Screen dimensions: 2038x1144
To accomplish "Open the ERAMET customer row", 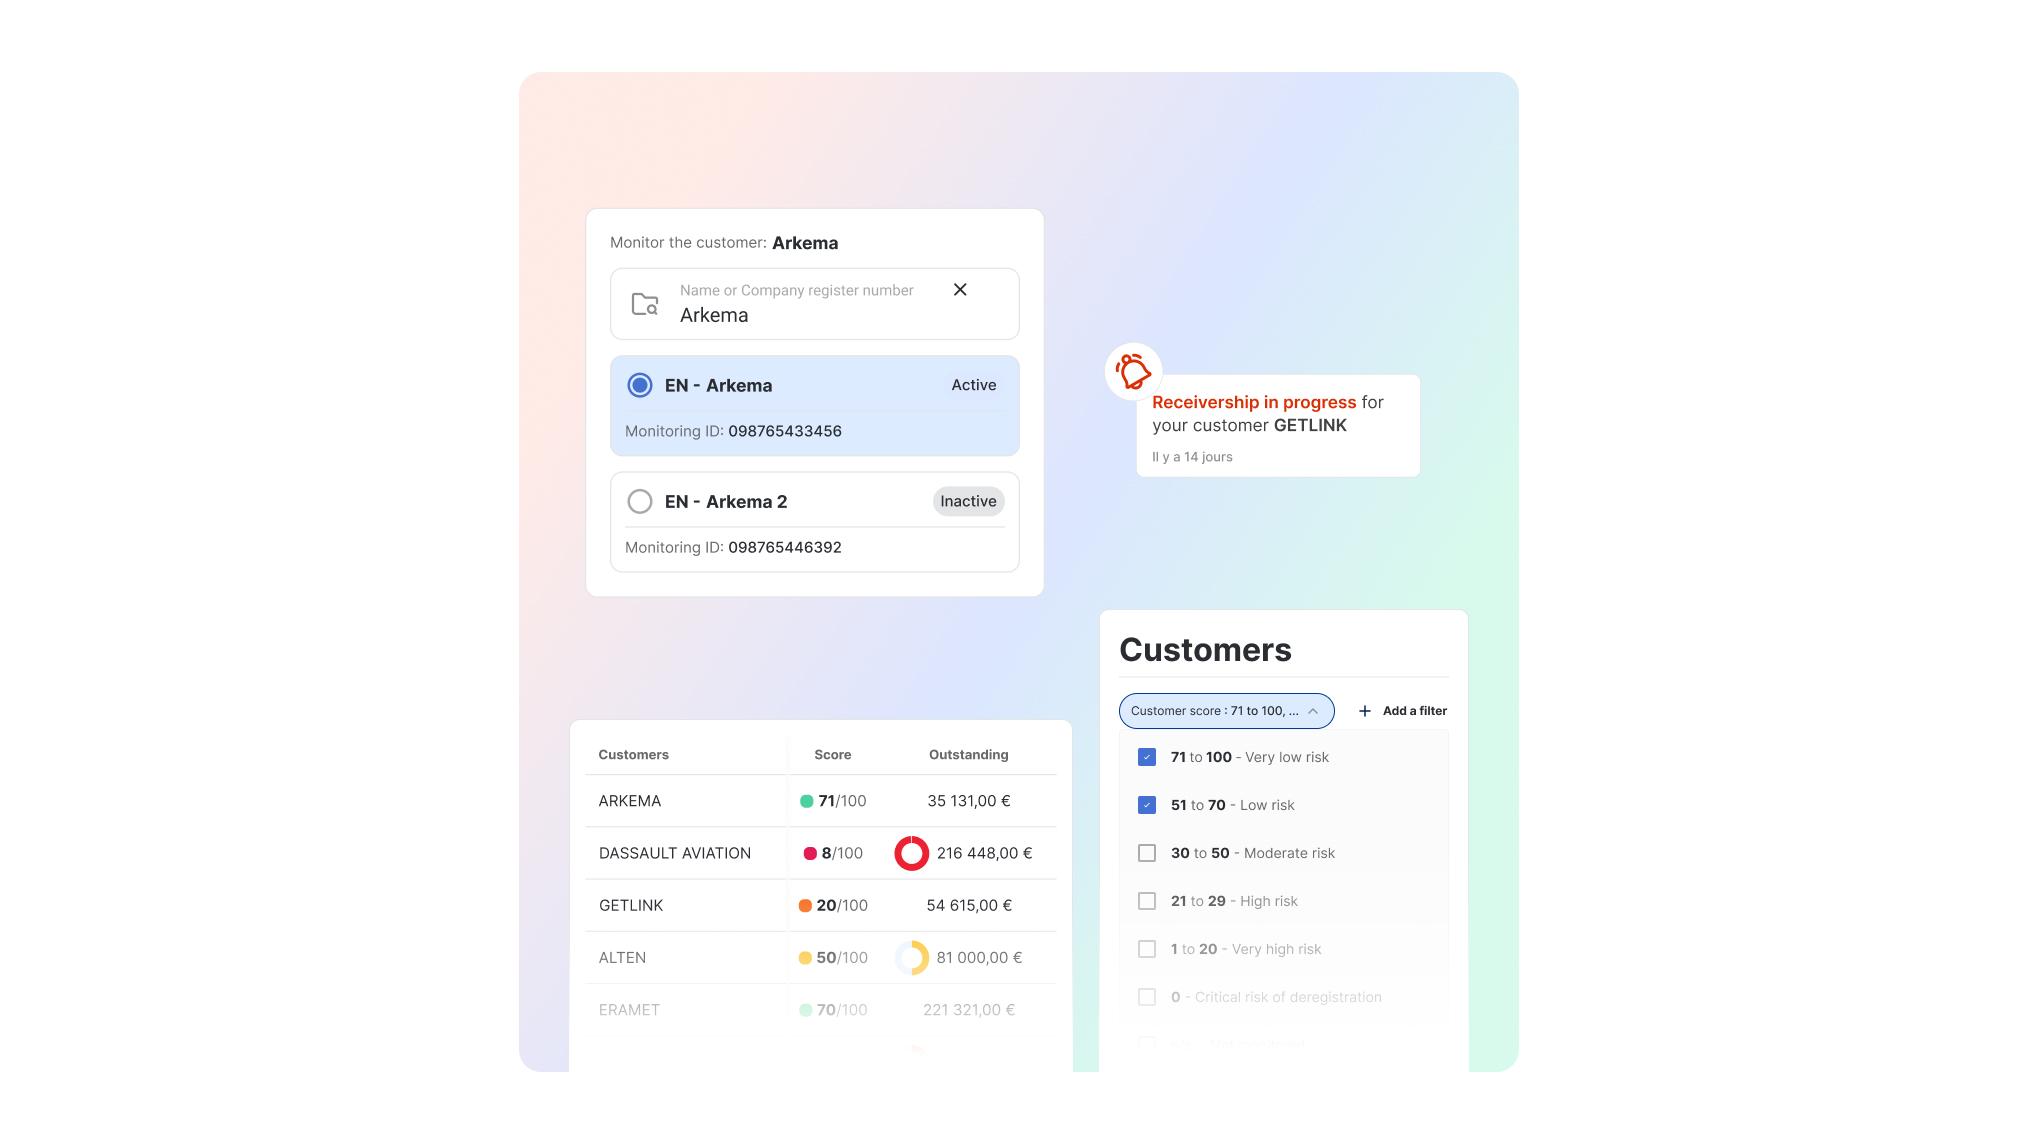I will [821, 1010].
